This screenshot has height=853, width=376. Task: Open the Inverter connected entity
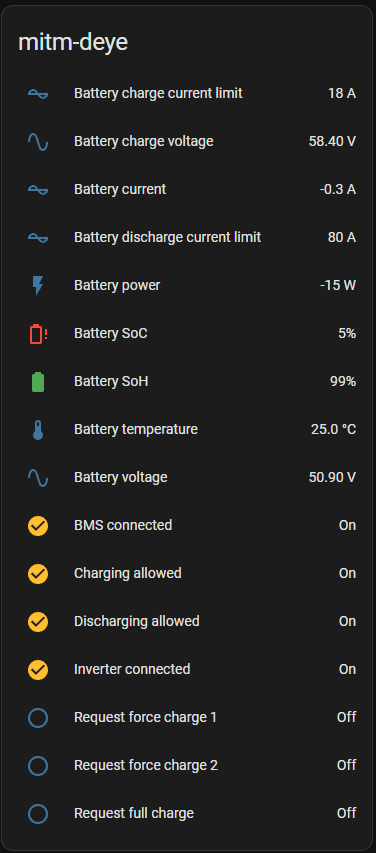188,669
